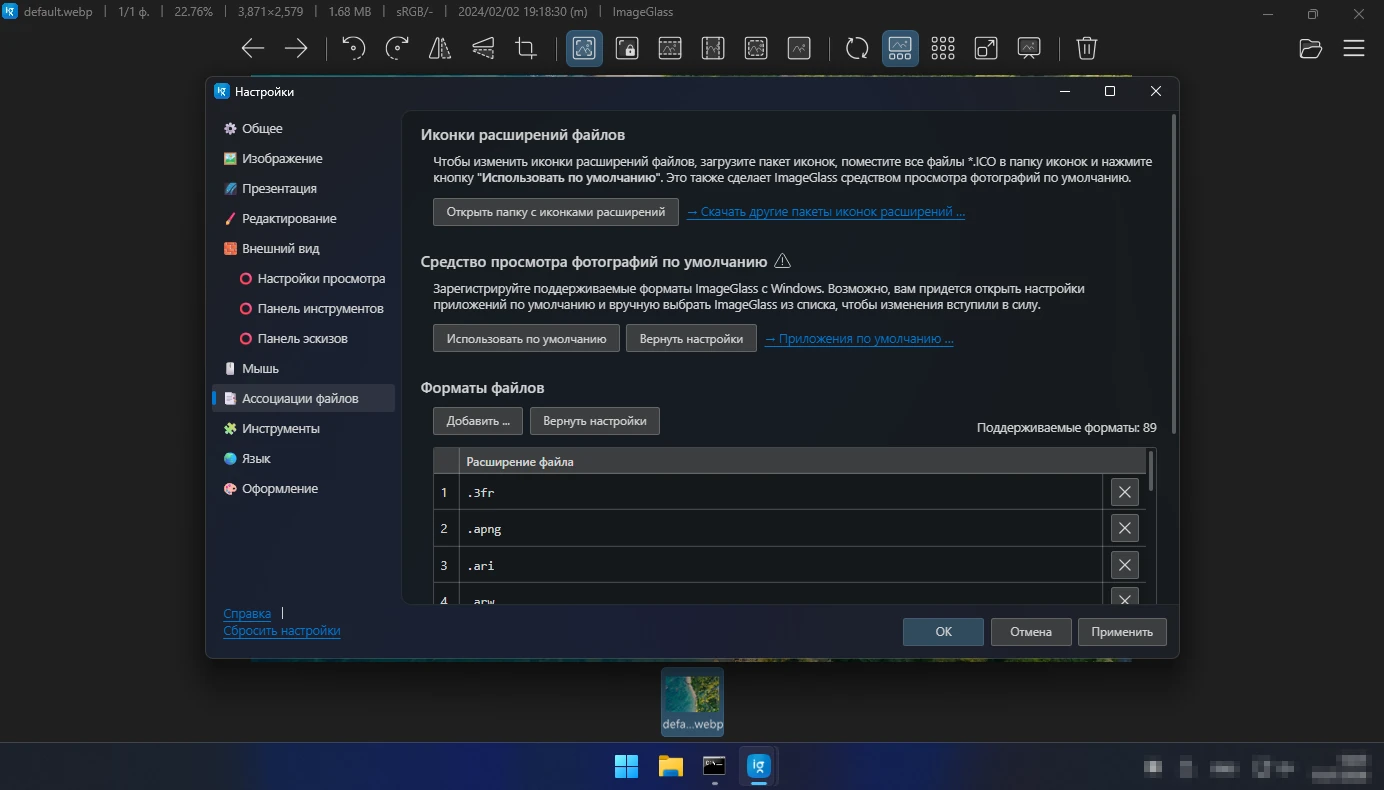Select Панель эскизов sub-item

point(304,338)
